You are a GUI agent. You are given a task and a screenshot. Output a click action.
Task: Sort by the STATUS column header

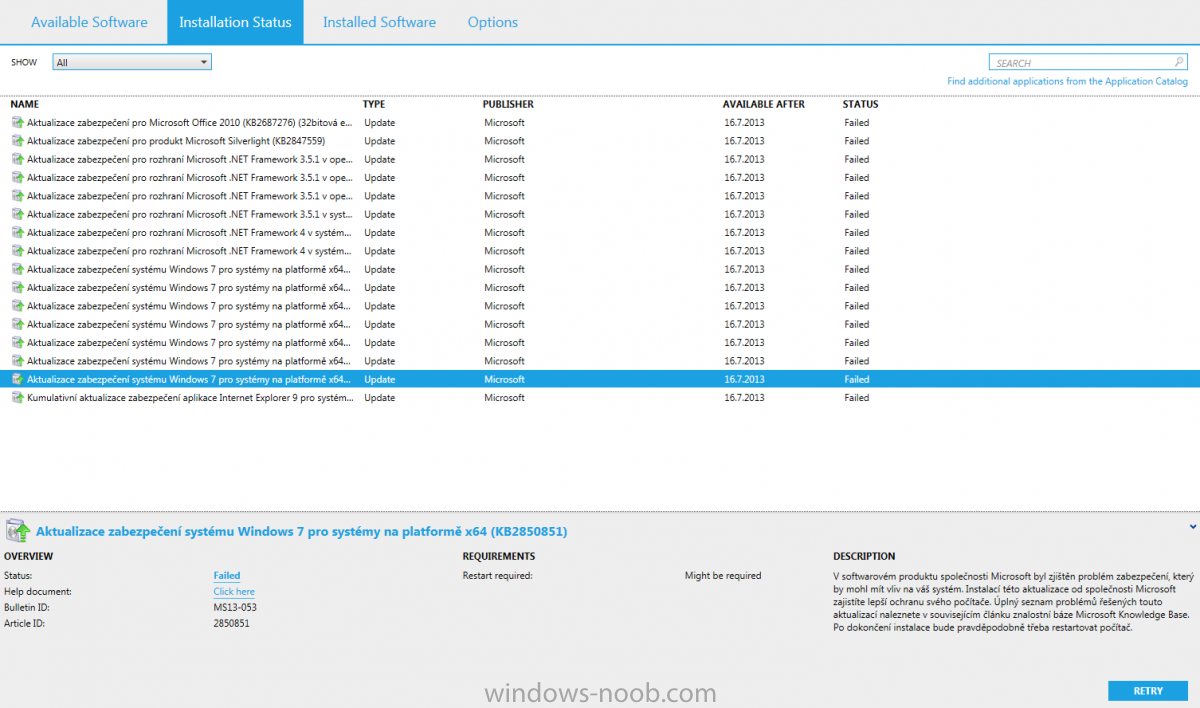[x=861, y=104]
